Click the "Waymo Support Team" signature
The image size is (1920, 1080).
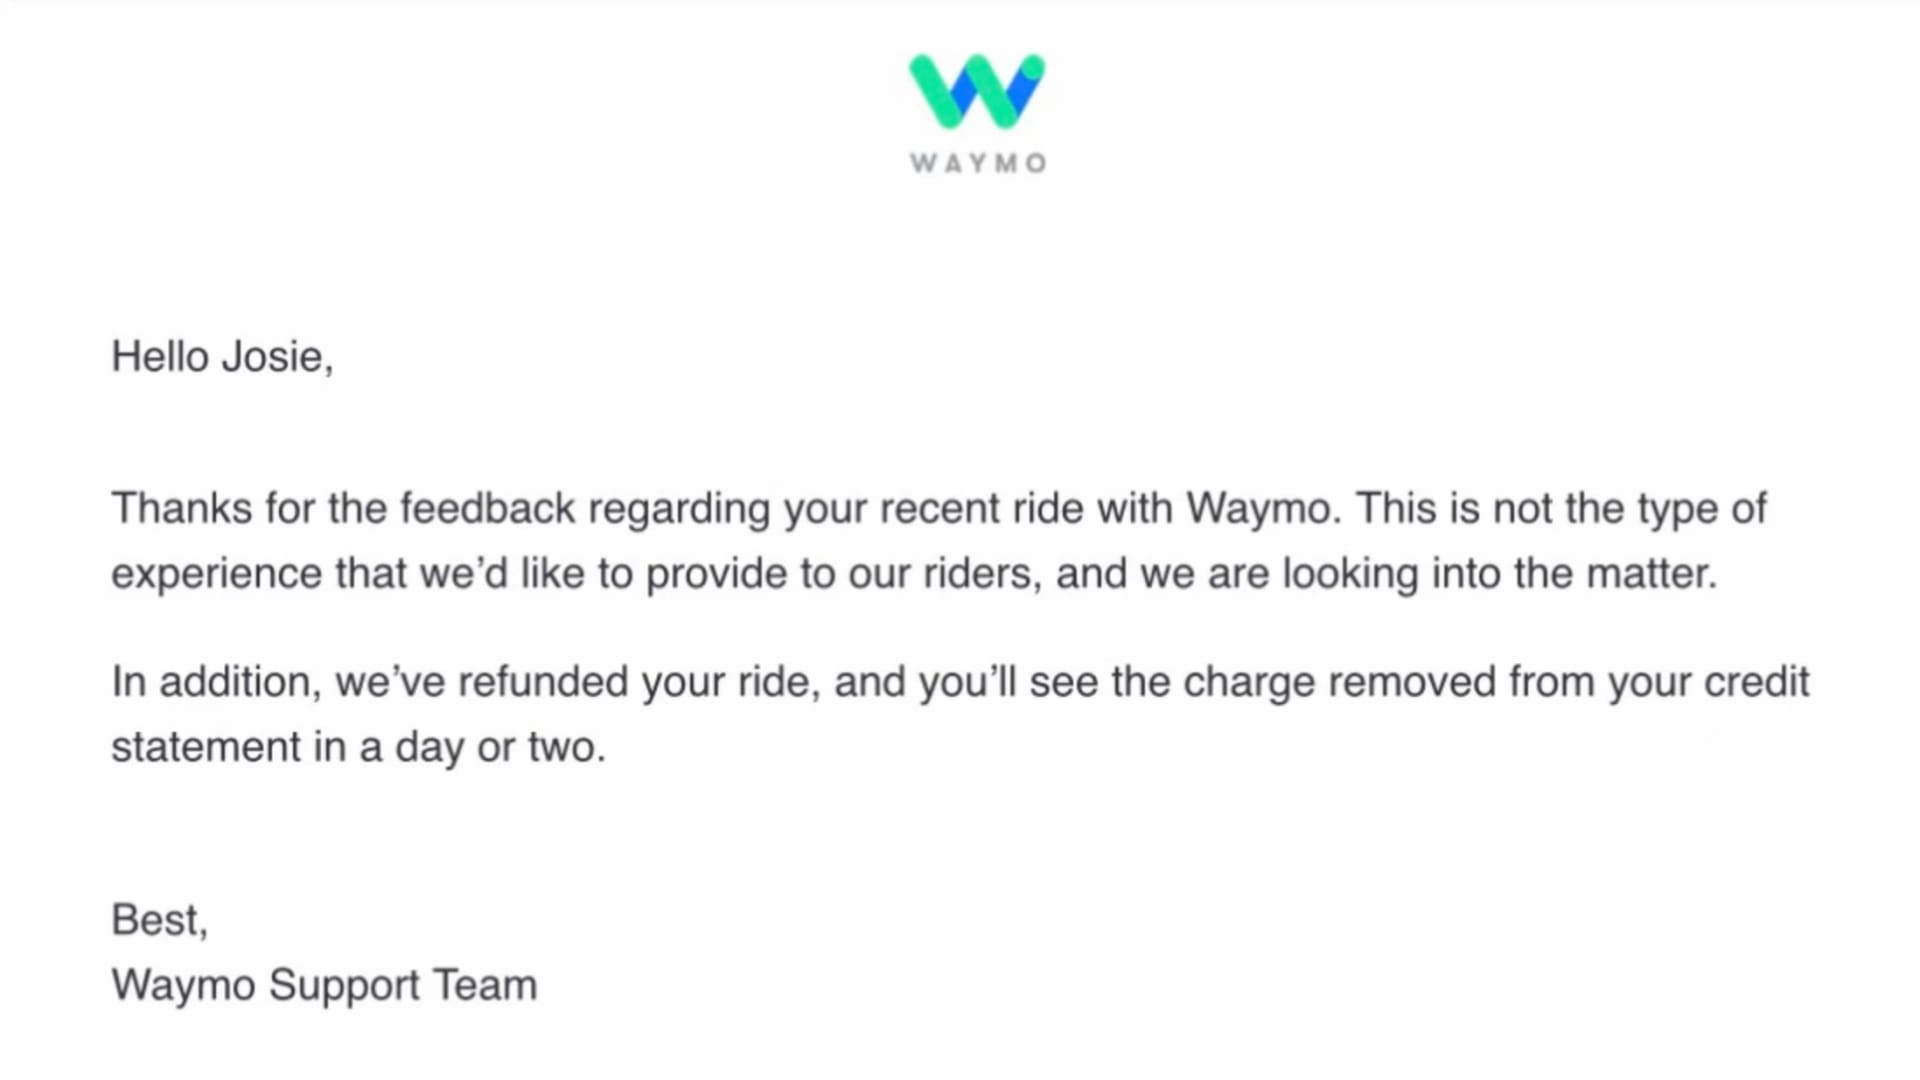(x=324, y=985)
